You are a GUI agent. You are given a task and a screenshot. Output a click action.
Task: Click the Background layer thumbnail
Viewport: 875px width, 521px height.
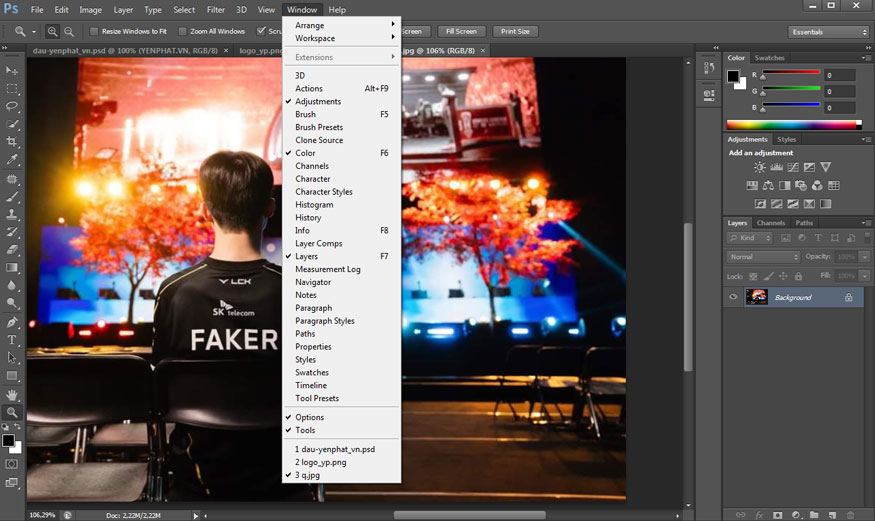click(757, 297)
